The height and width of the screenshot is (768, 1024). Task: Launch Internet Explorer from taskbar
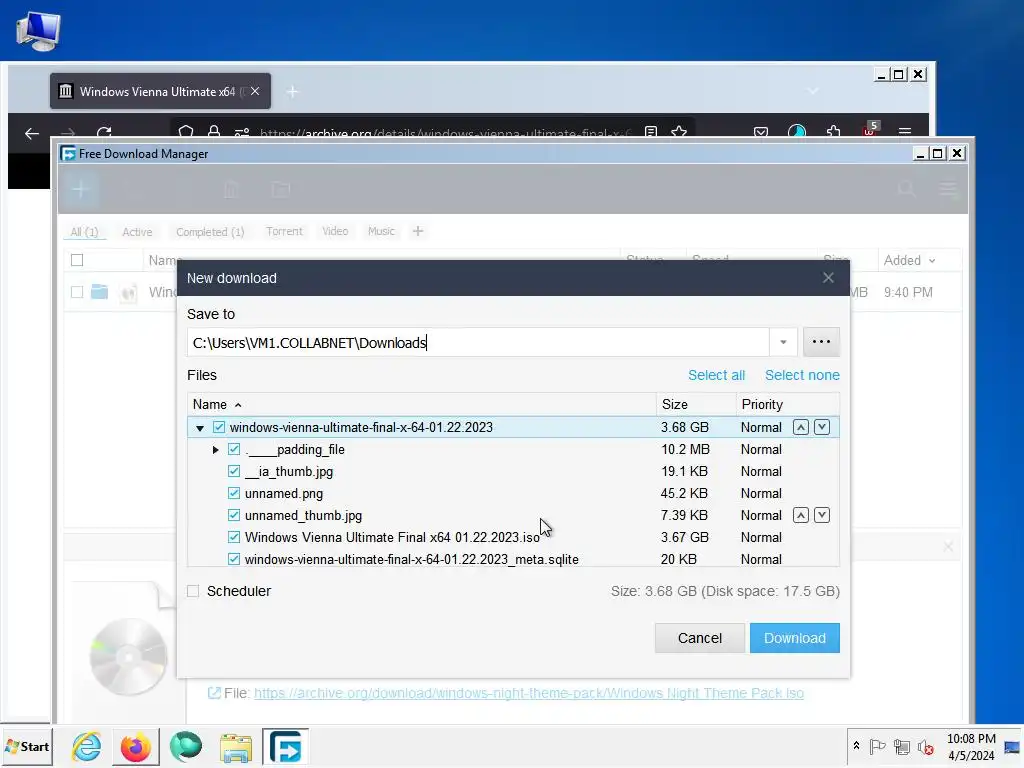[87, 746]
